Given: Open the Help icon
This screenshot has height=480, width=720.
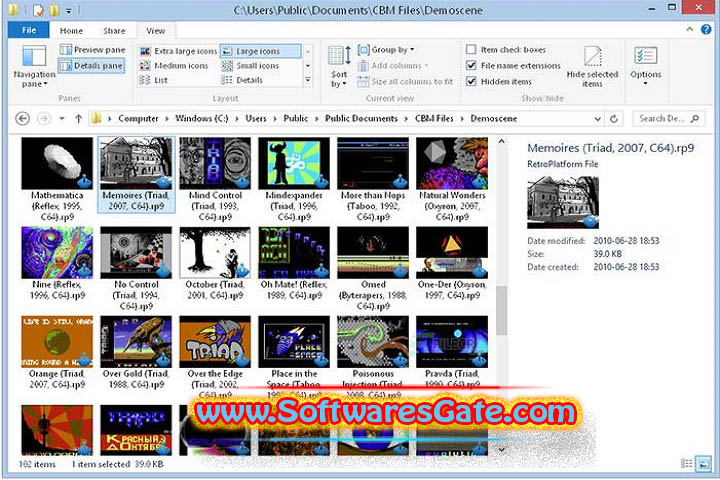Looking at the screenshot, I should tap(706, 29).
